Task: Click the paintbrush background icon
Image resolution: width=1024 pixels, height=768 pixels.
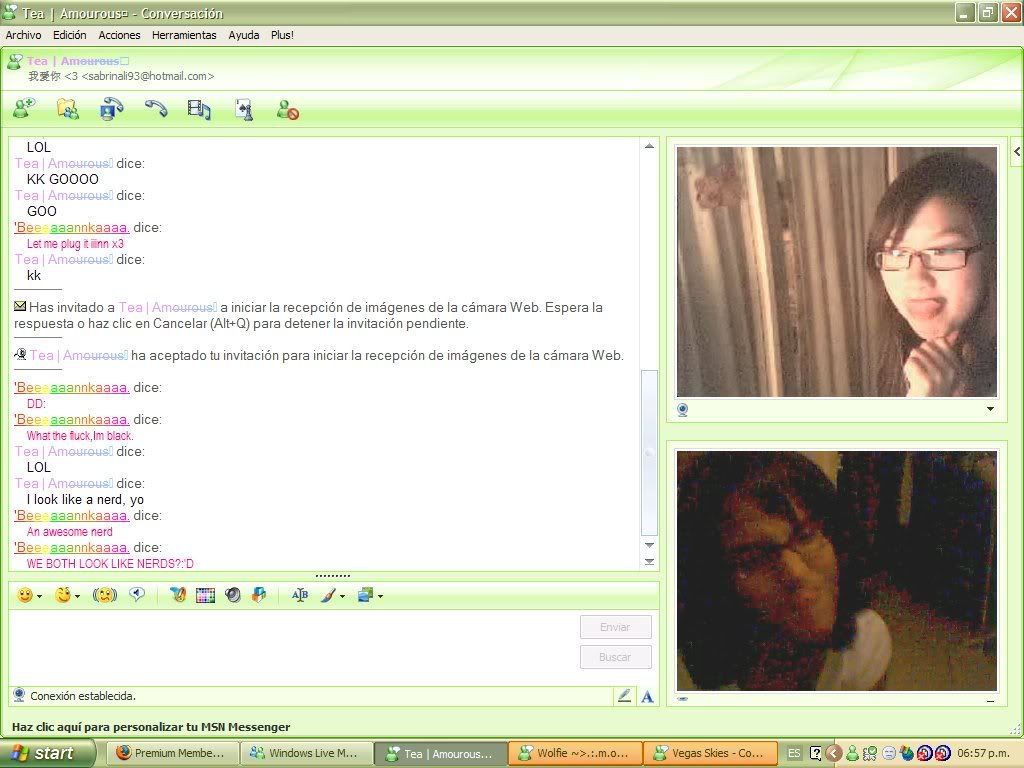Action: (x=328, y=595)
